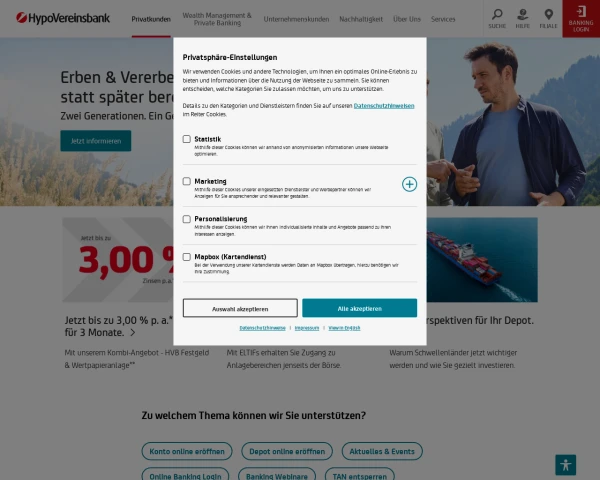600x480 pixels.
Task: Open the Unternehmenskunden menu
Action: pos(296,19)
